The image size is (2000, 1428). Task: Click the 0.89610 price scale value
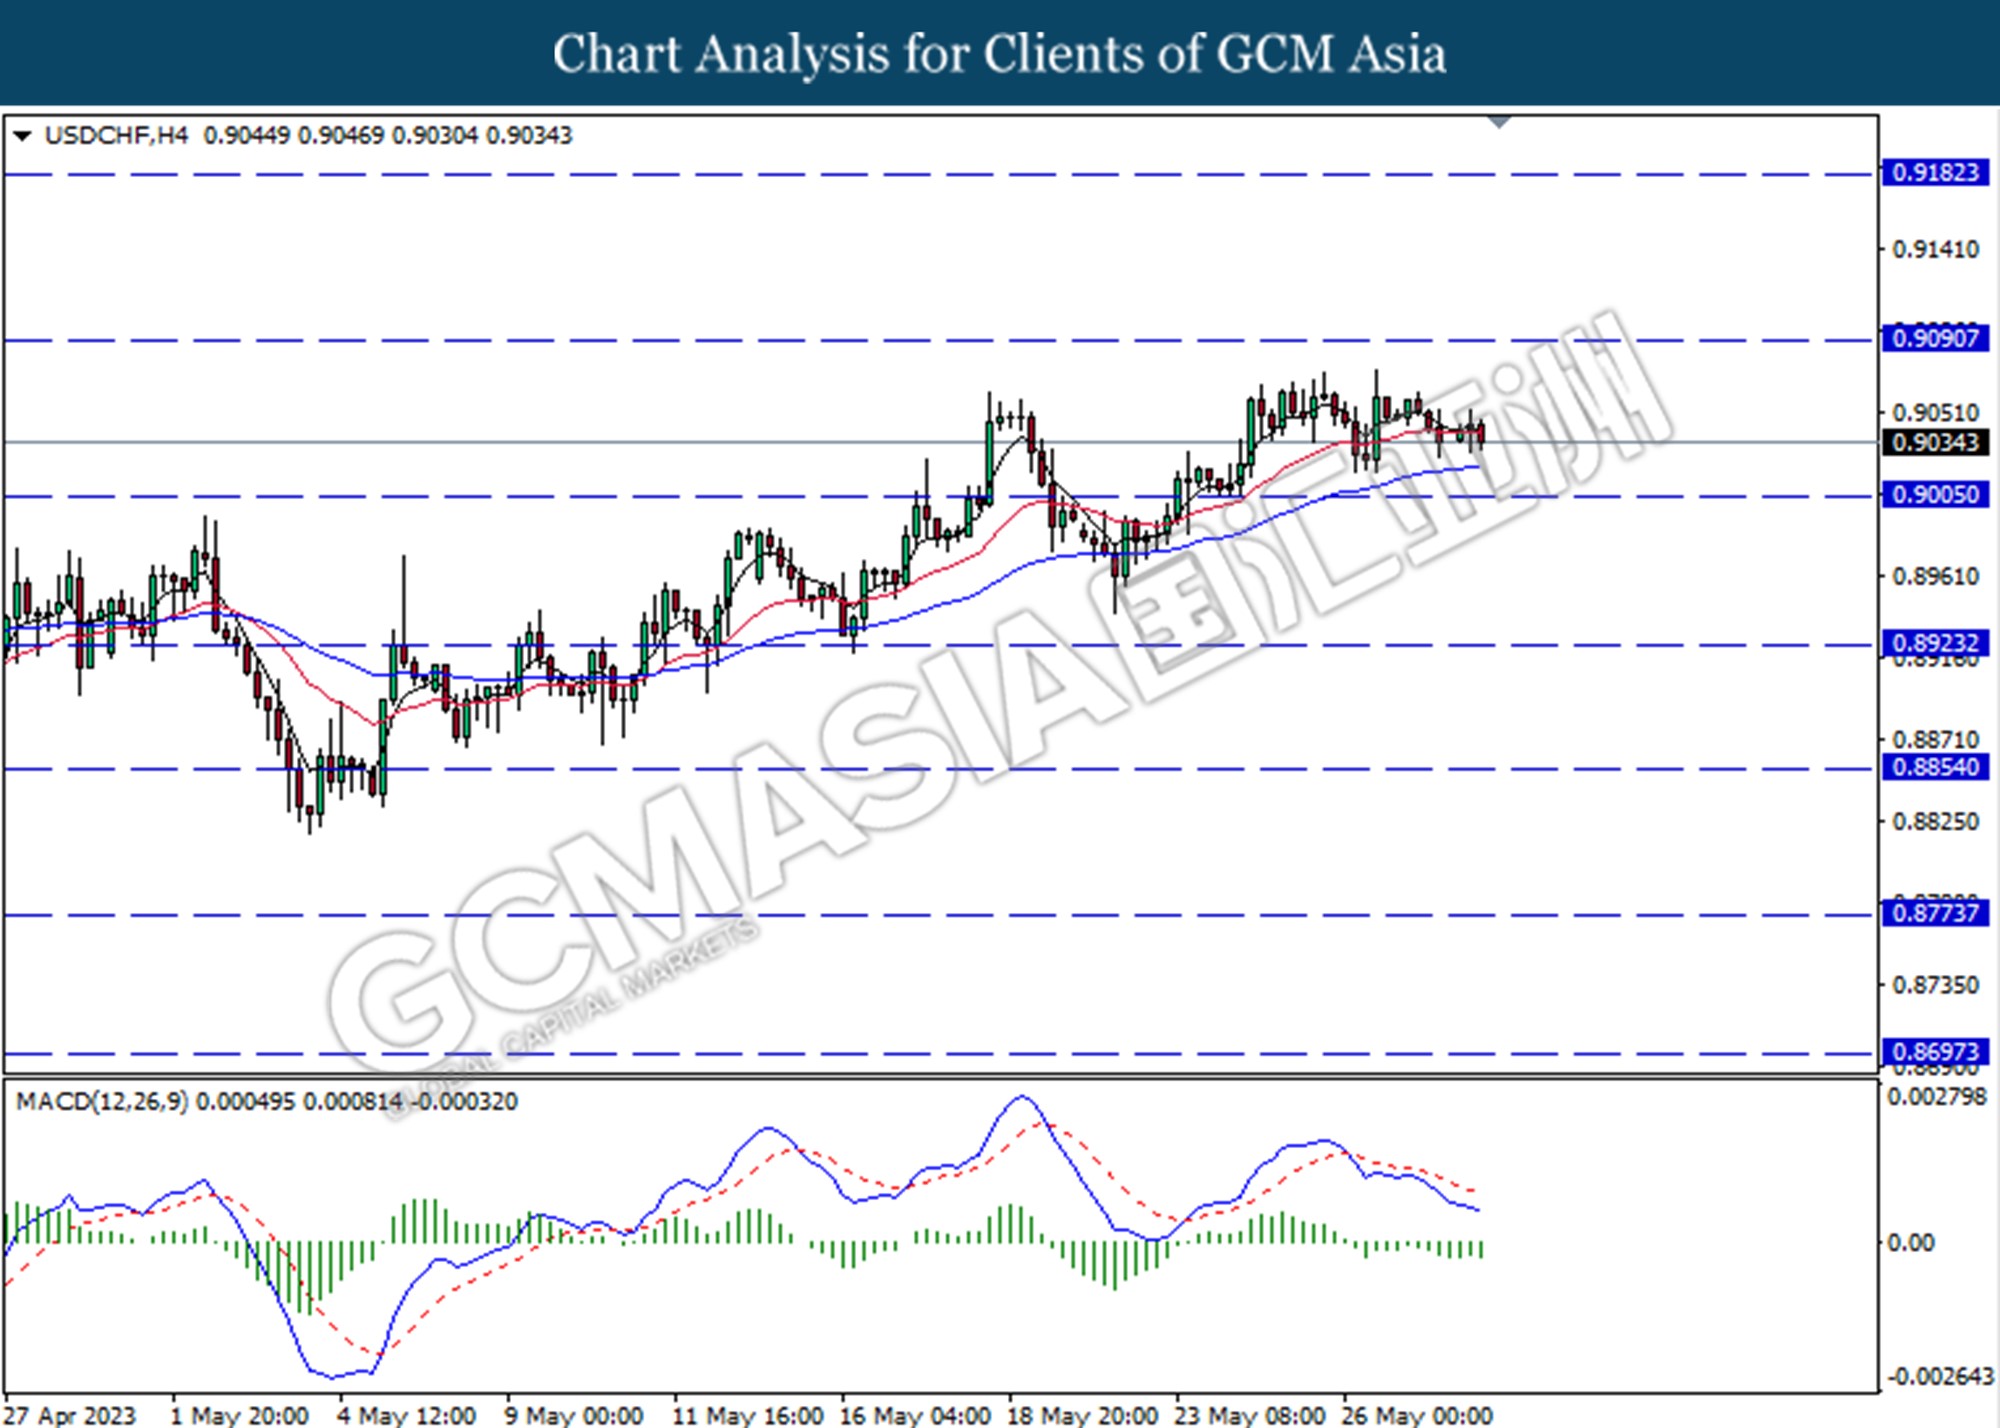click(1935, 576)
